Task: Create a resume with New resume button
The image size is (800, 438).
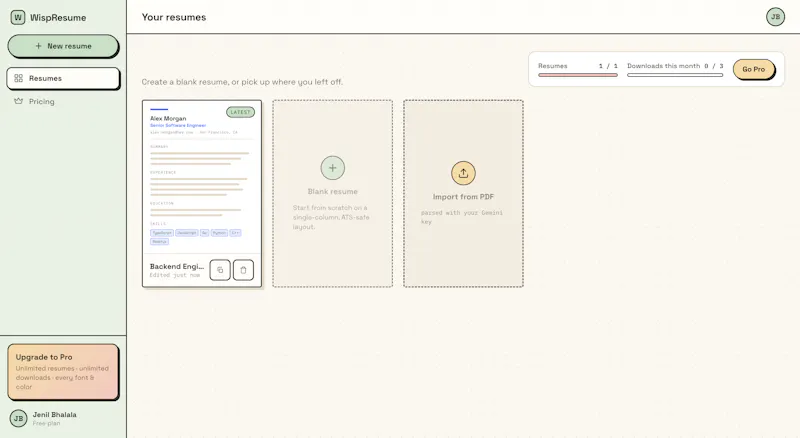Action: pos(63,46)
